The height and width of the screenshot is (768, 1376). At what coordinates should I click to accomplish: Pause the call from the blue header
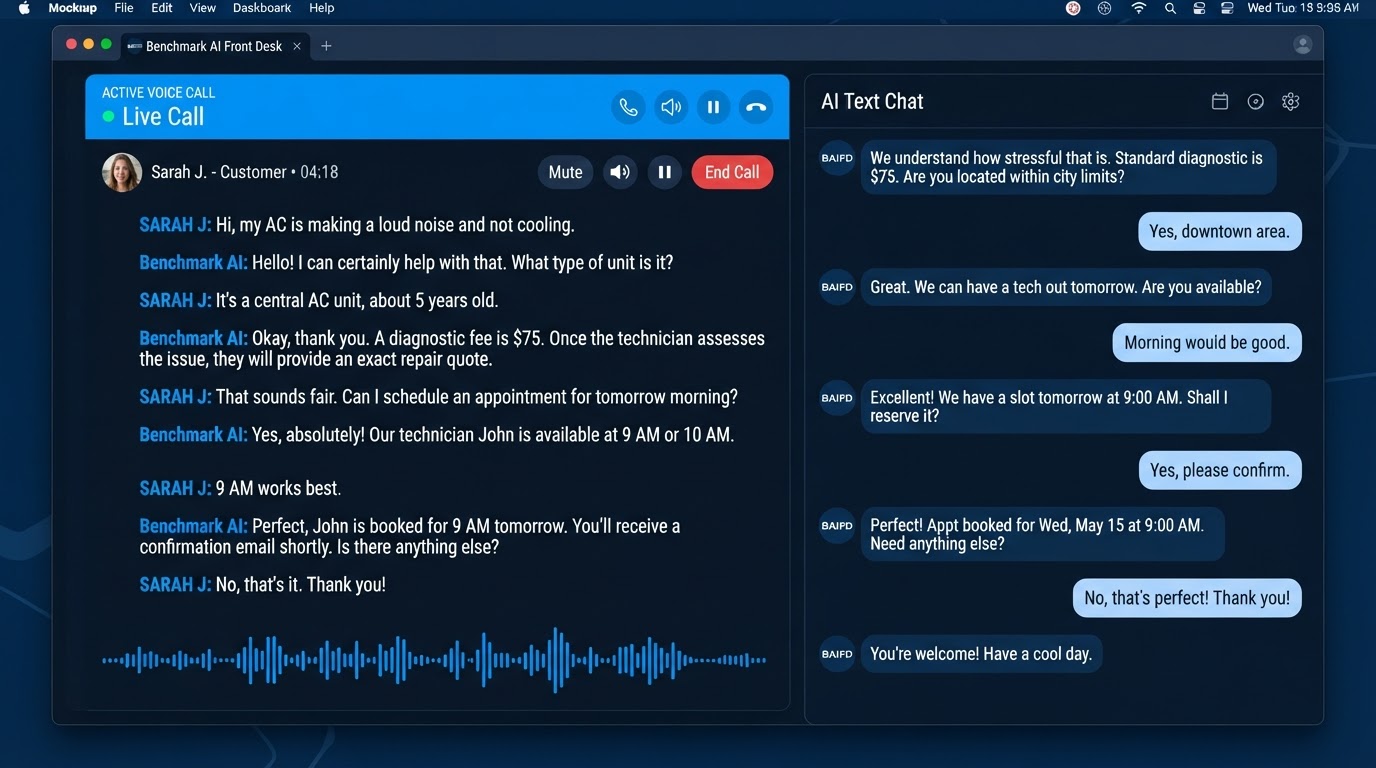point(713,107)
